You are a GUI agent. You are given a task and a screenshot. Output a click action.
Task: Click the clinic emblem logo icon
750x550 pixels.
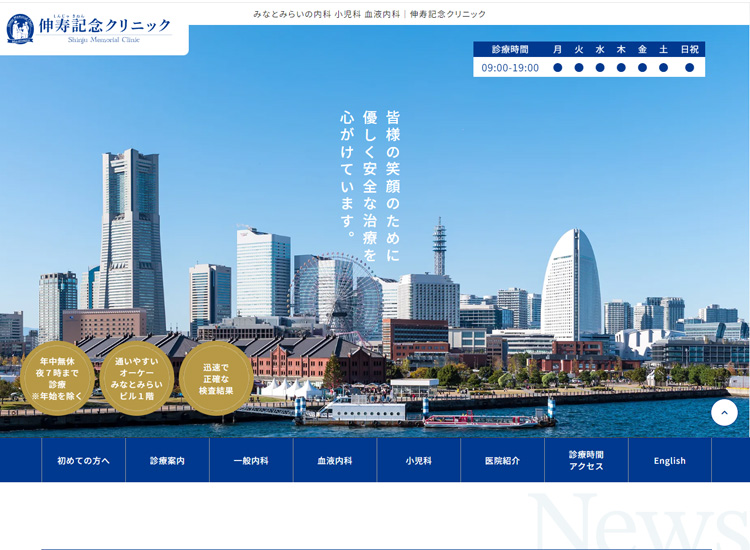tap(20, 28)
